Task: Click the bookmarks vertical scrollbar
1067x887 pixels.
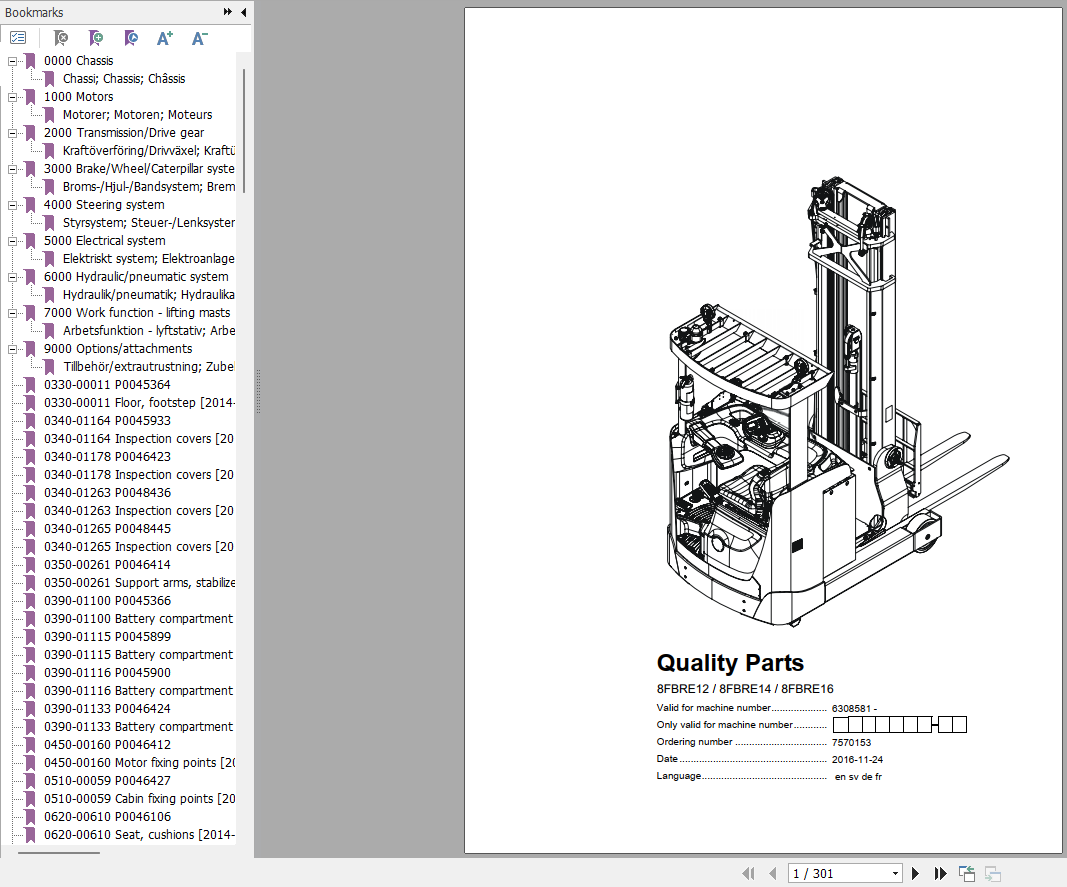Action: point(244,131)
